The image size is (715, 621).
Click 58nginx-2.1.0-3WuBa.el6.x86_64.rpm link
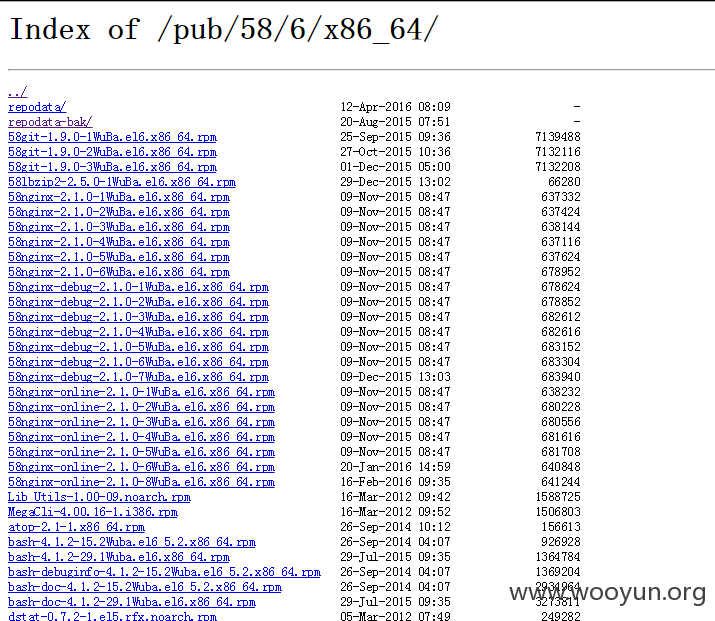coord(119,228)
